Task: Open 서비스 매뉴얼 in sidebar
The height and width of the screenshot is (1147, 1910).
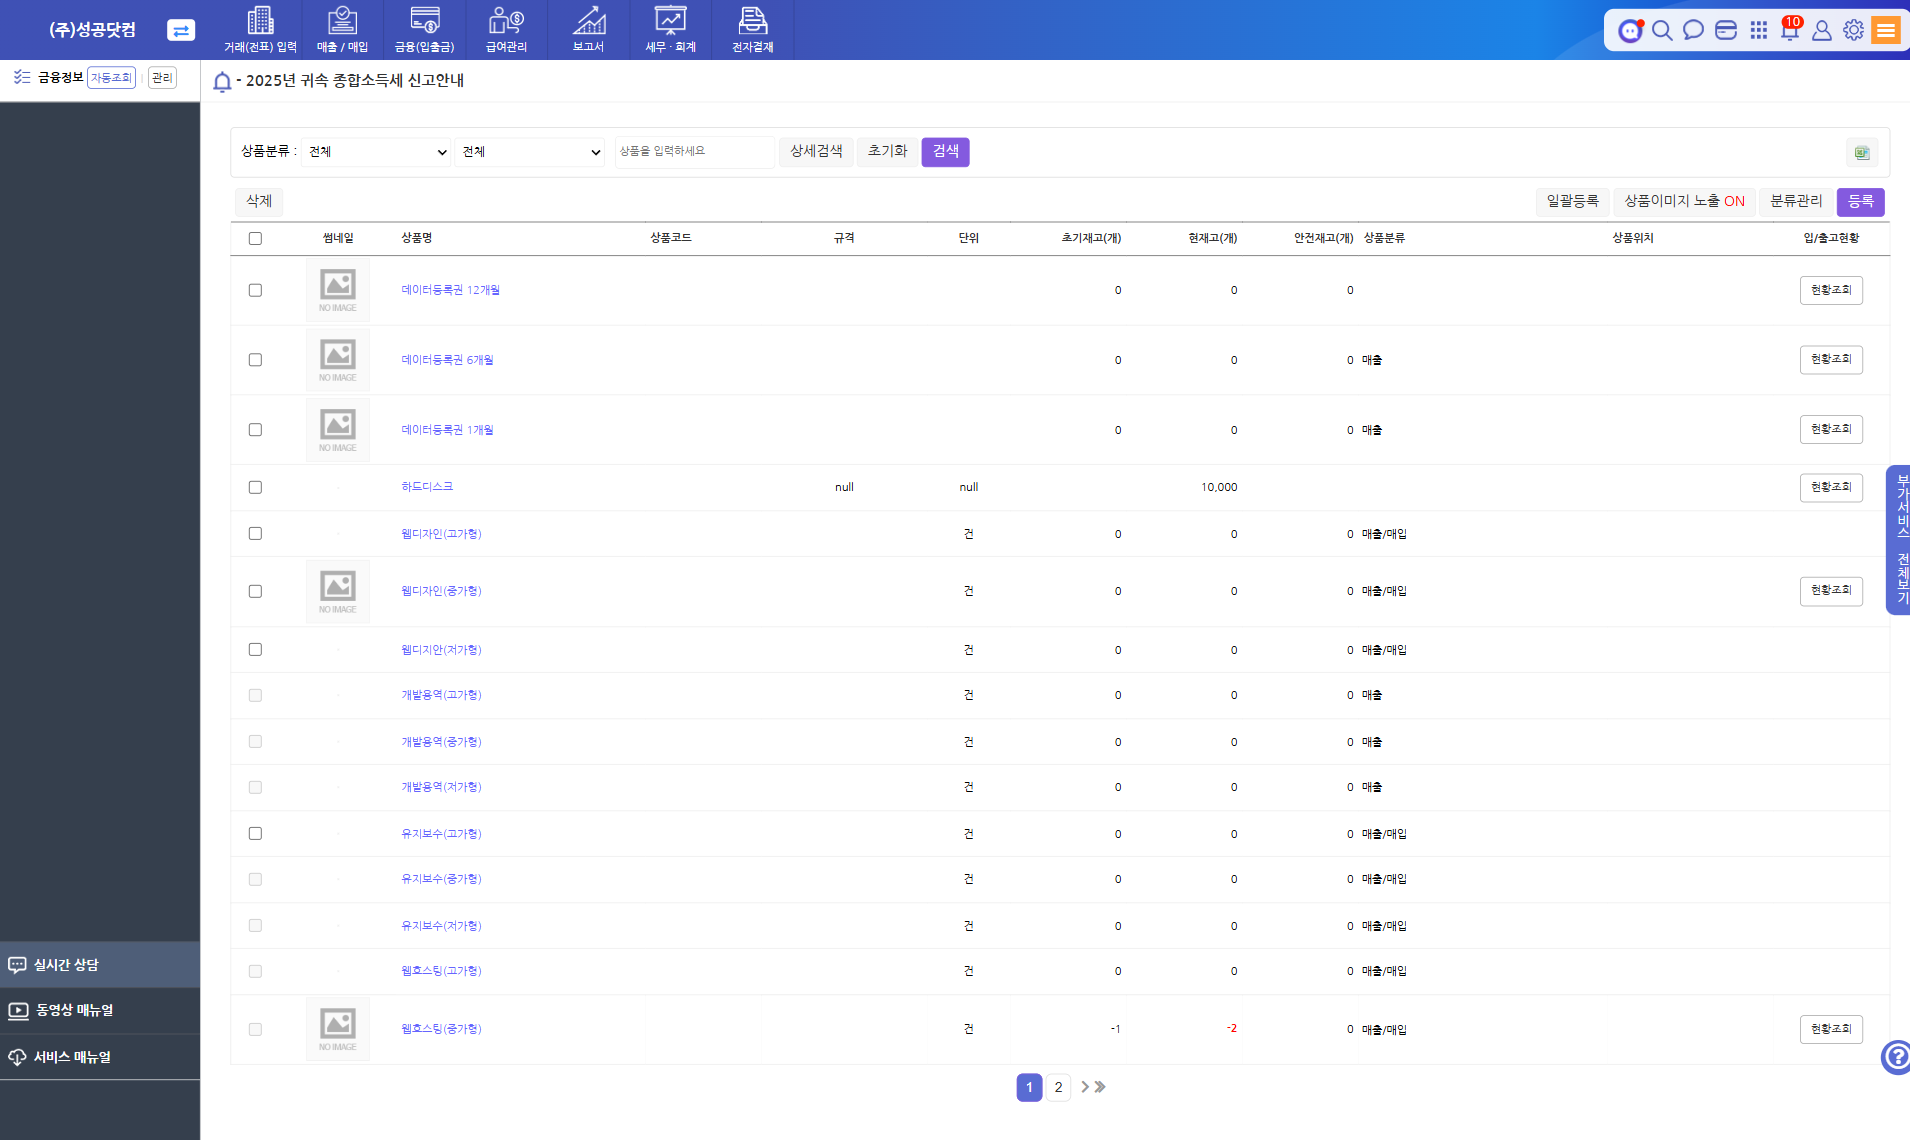Action: coord(100,1057)
